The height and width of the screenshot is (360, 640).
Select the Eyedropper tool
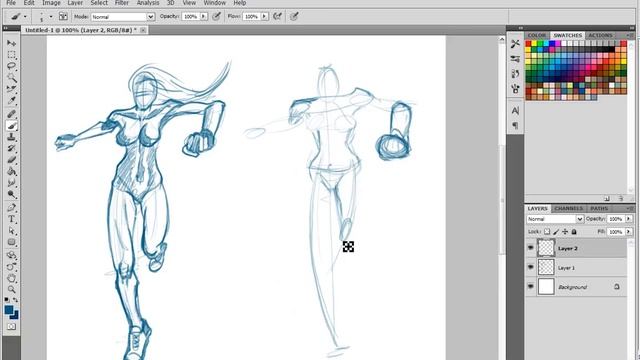pos(11,100)
